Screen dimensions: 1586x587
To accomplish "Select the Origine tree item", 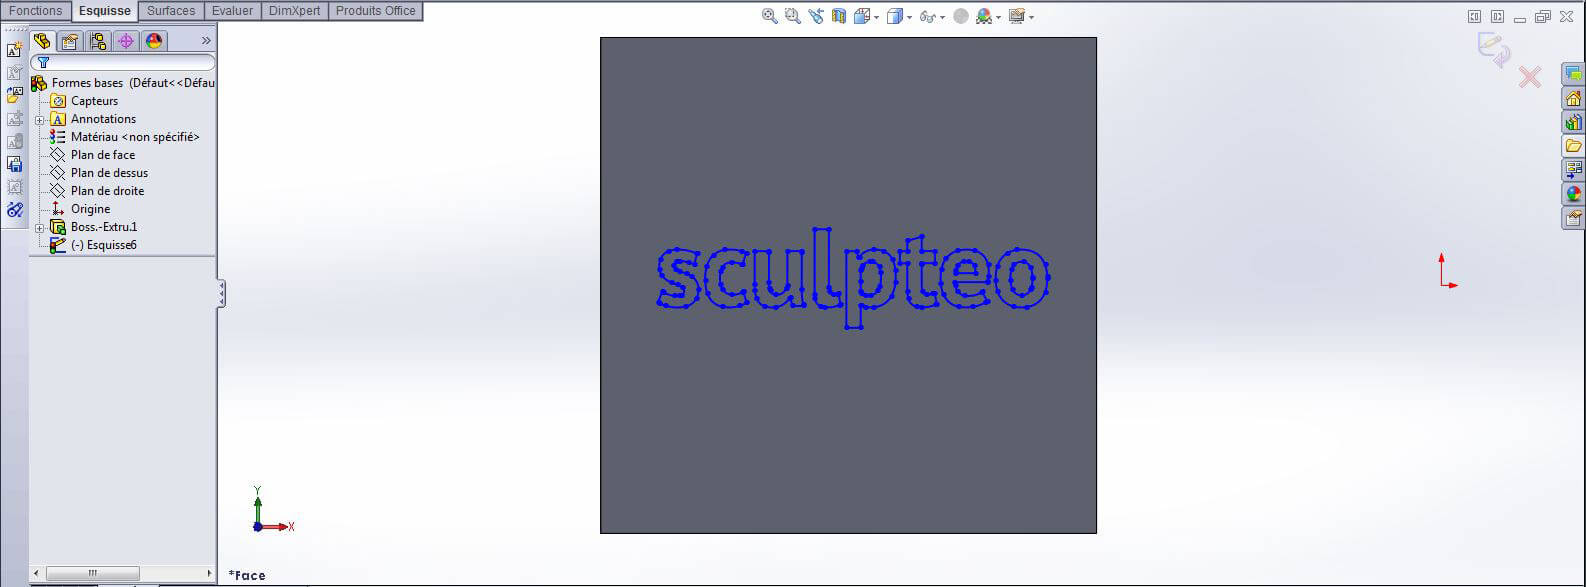I will [81, 209].
